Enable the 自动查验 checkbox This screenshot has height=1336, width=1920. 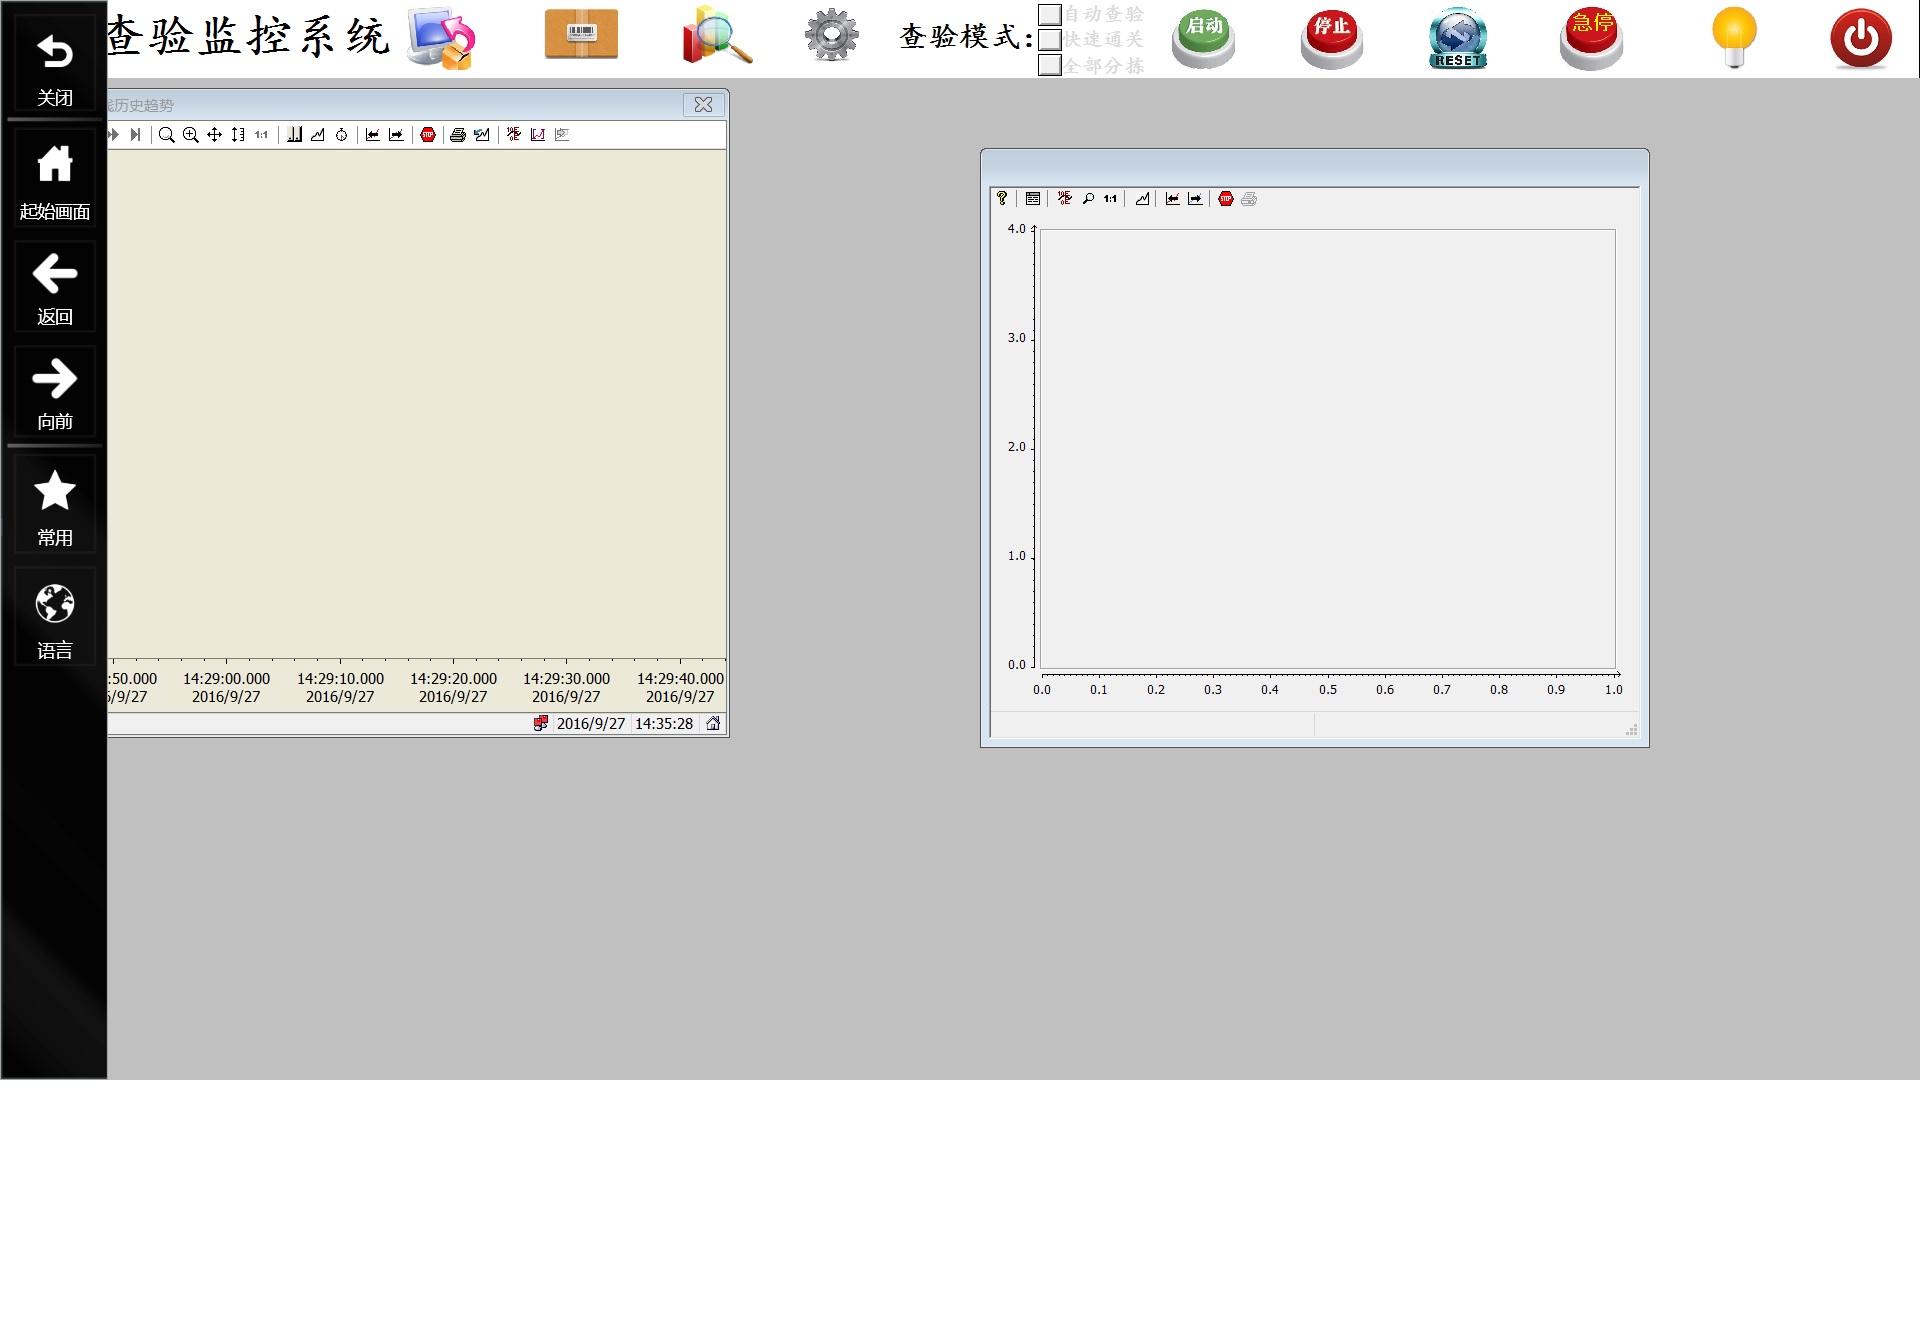pyautogui.click(x=1050, y=14)
